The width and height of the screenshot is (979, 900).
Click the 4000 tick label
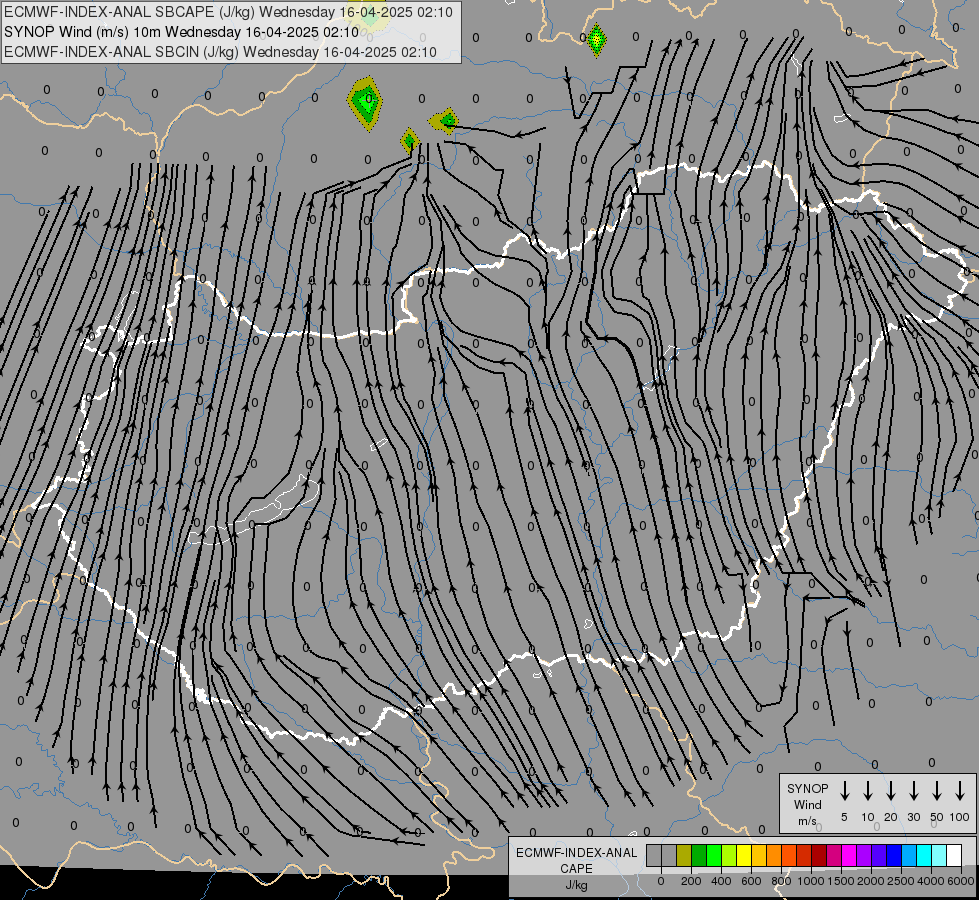[x=931, y=881]
